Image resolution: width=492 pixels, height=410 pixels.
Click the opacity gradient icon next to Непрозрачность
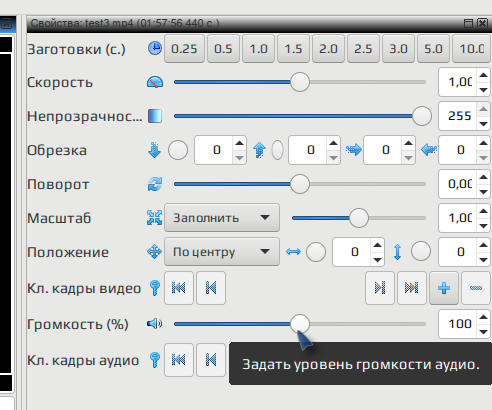tap(155, 116)
